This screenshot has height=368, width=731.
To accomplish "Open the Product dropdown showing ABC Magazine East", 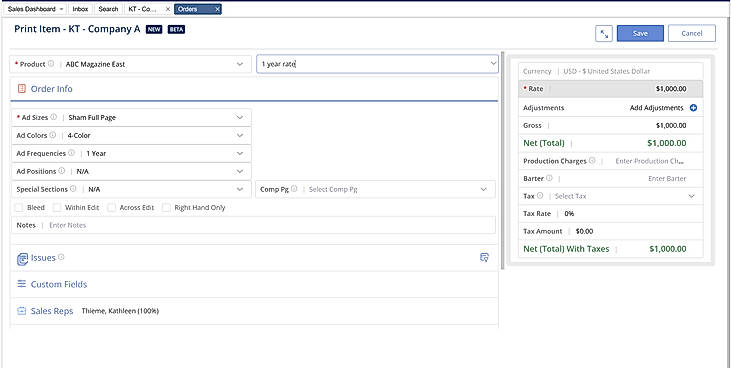I will coord(131,64).
